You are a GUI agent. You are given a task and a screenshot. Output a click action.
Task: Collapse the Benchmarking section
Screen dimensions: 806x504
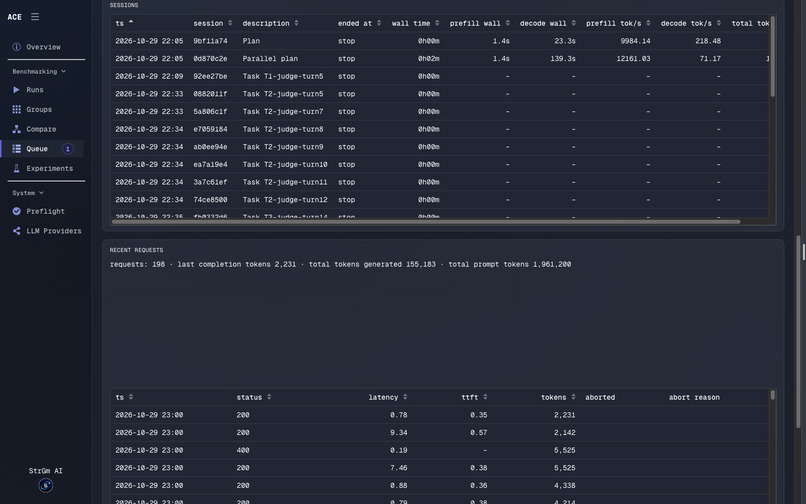coord(39,71)
